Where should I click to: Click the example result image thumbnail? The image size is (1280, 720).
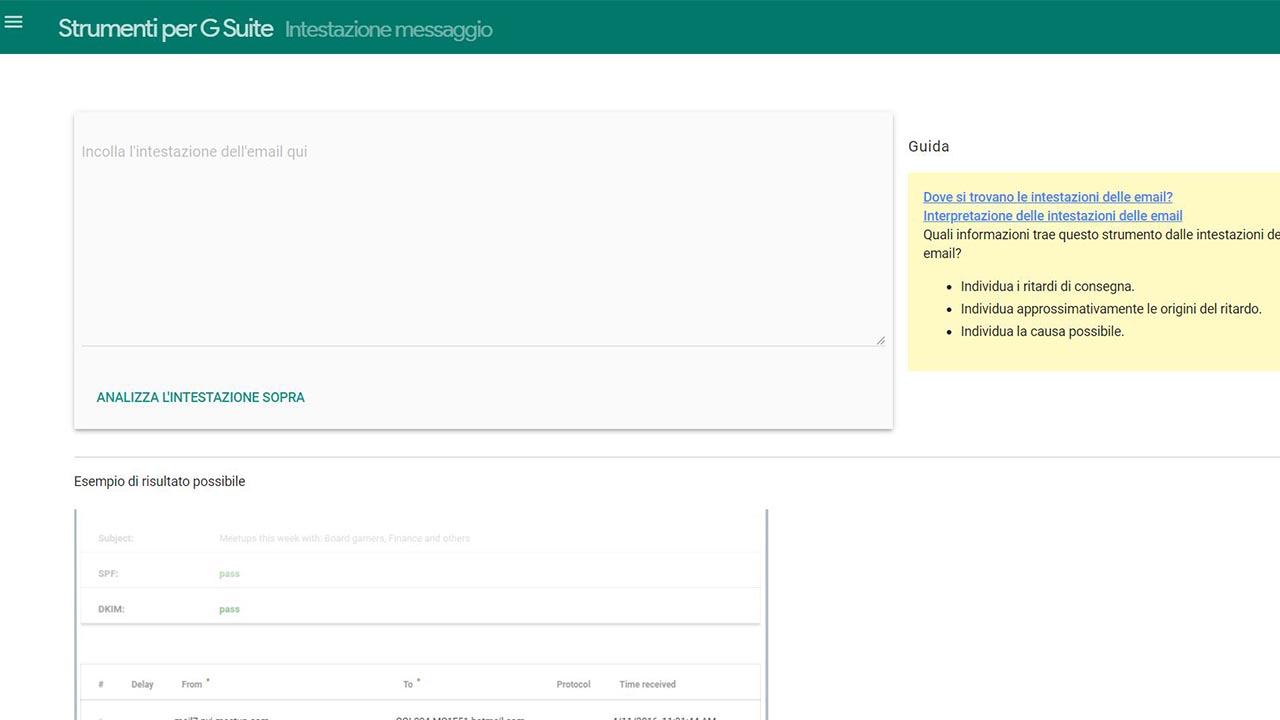(x=421, y=614)
